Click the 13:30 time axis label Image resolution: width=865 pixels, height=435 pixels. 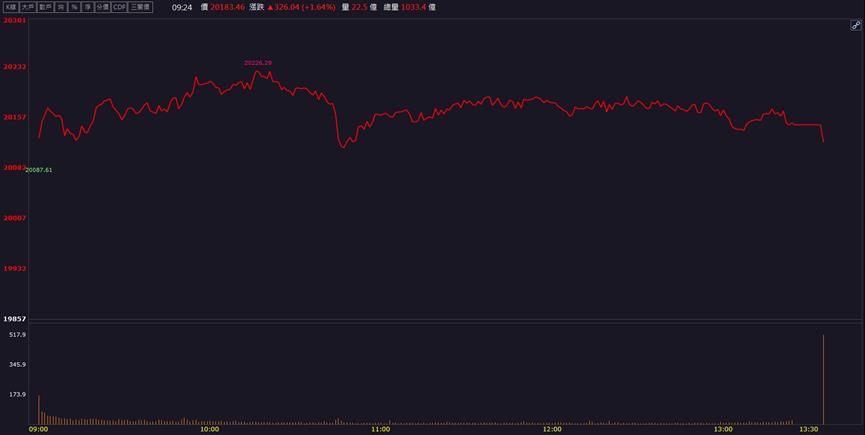tap(809, 429)
